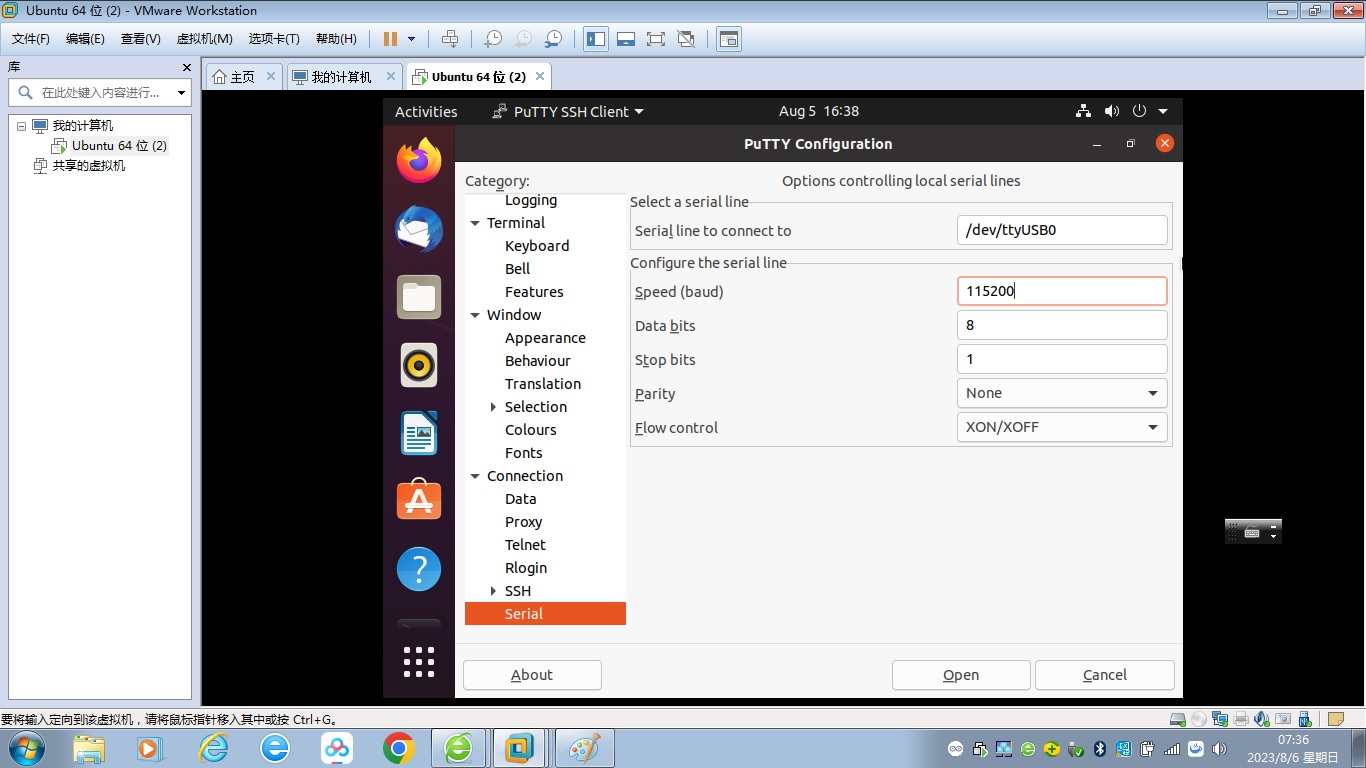The image size is (1366, 768).
Task: Select Keyboard in the category tree
Action: (537, 246)
